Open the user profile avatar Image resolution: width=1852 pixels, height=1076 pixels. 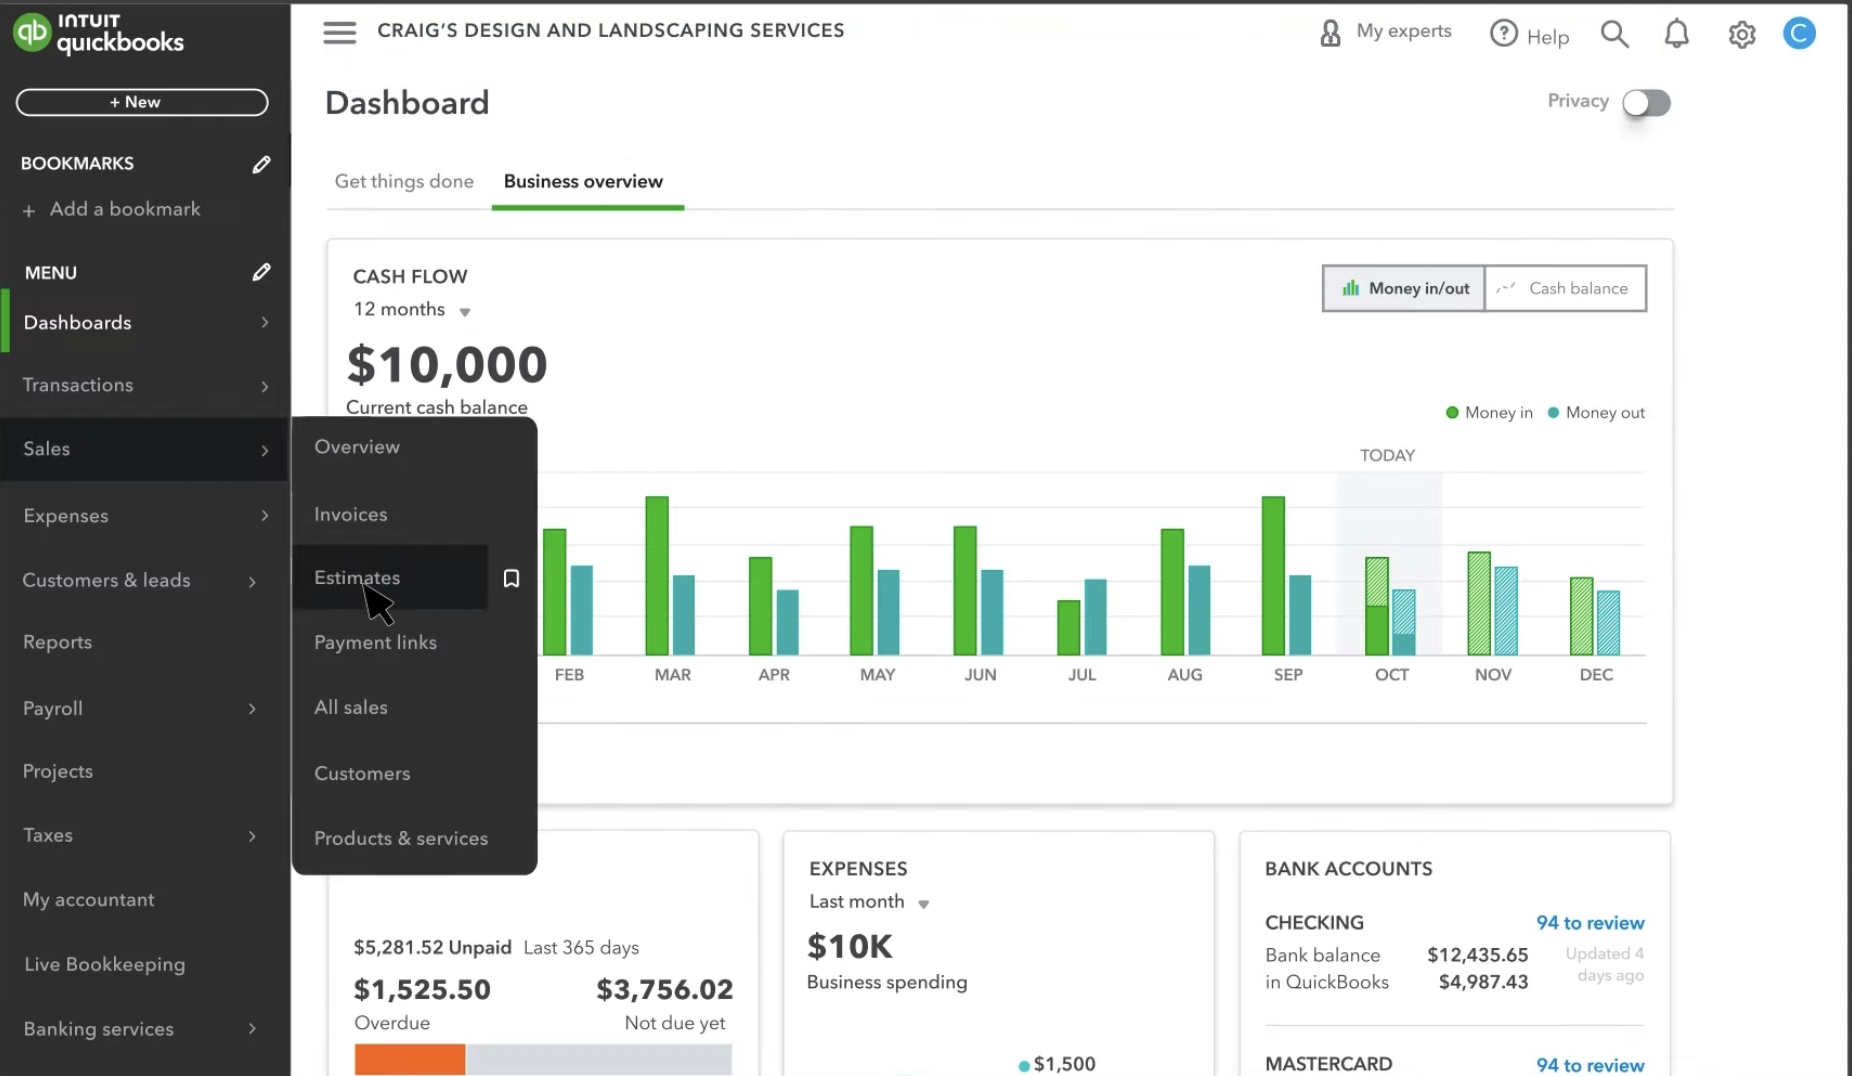[1798, 34]
